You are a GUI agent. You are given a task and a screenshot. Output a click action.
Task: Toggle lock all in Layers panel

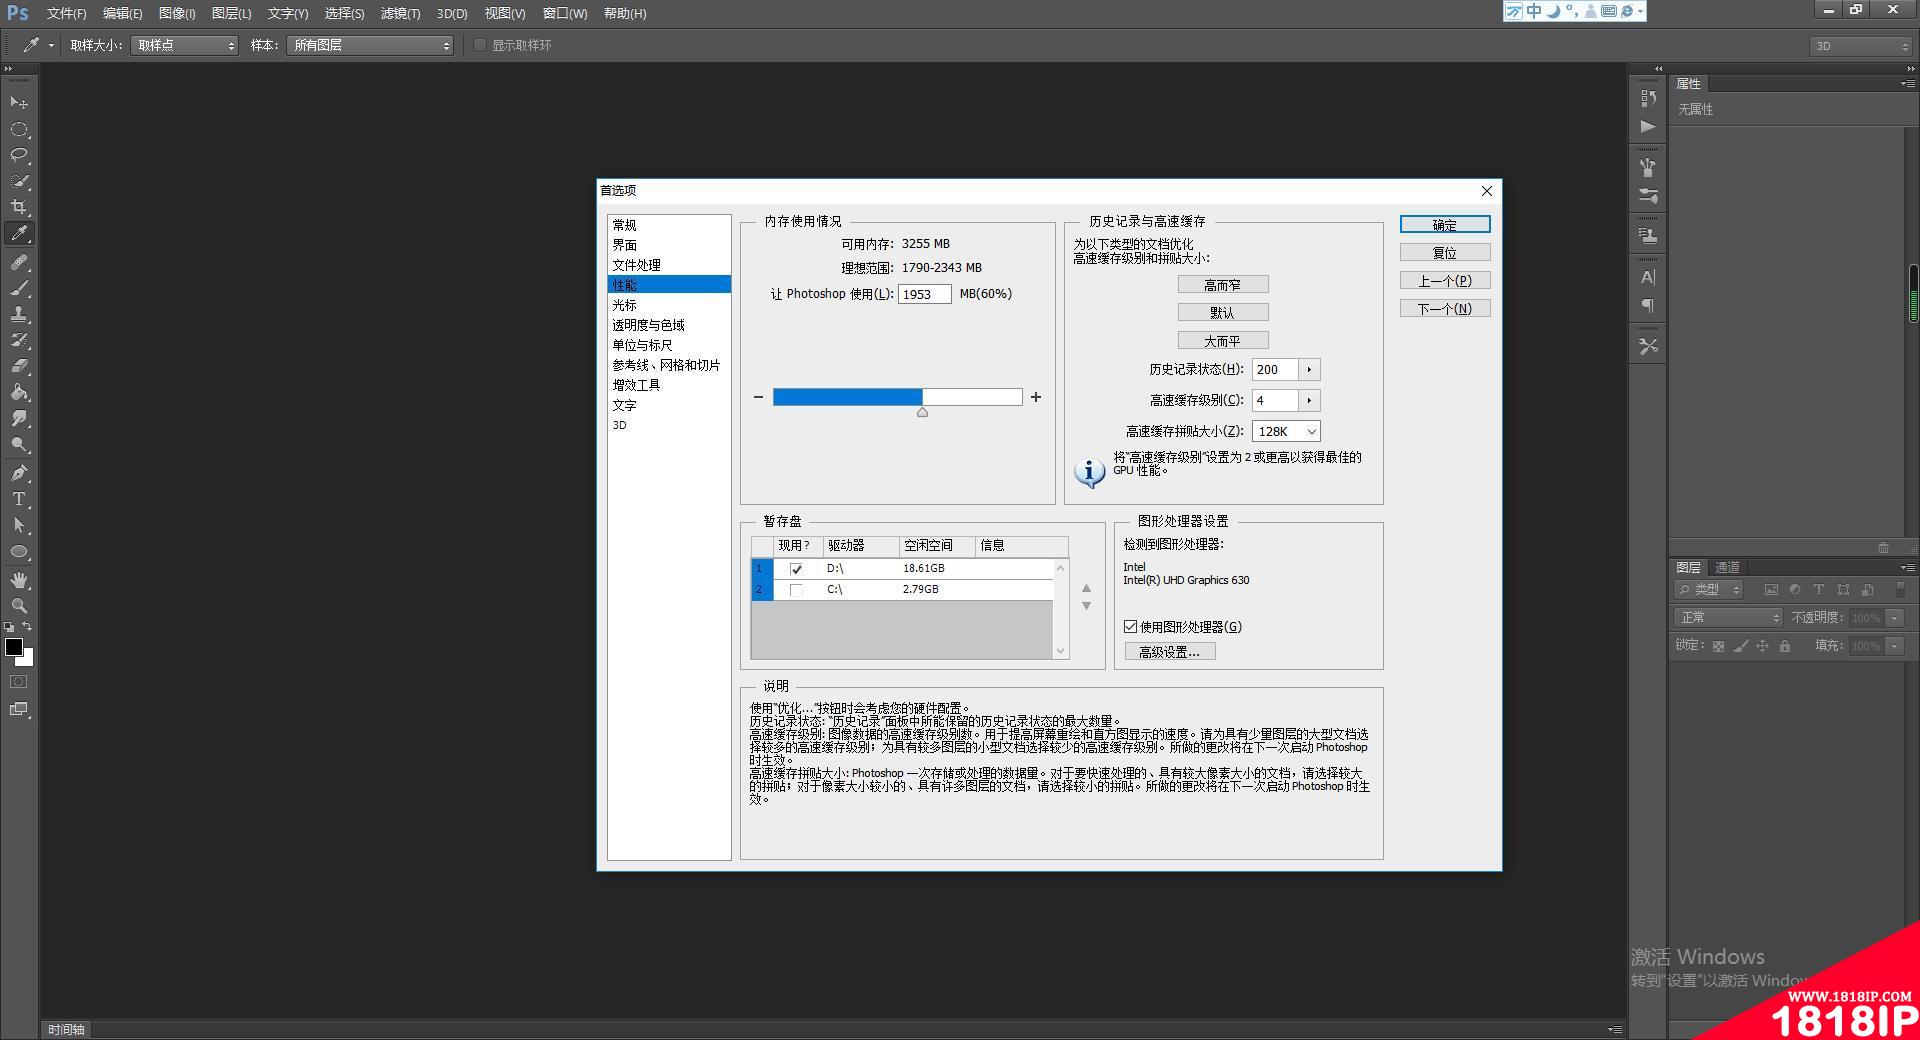coord(1785,646)
